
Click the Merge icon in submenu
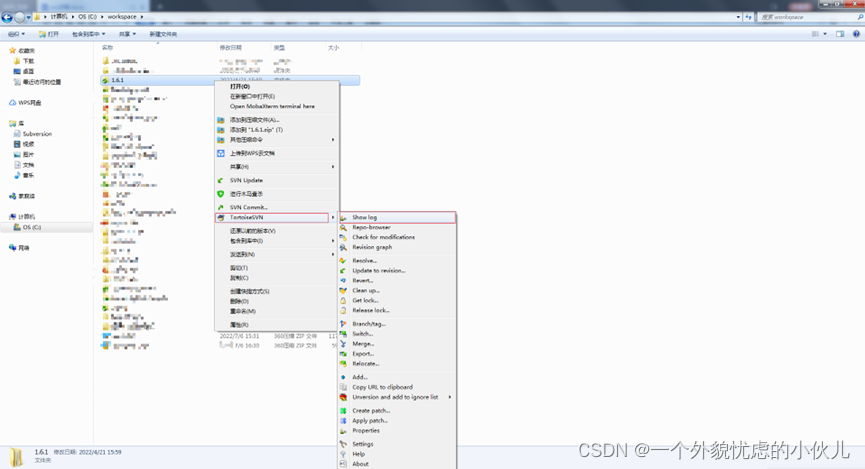[343, 344]
